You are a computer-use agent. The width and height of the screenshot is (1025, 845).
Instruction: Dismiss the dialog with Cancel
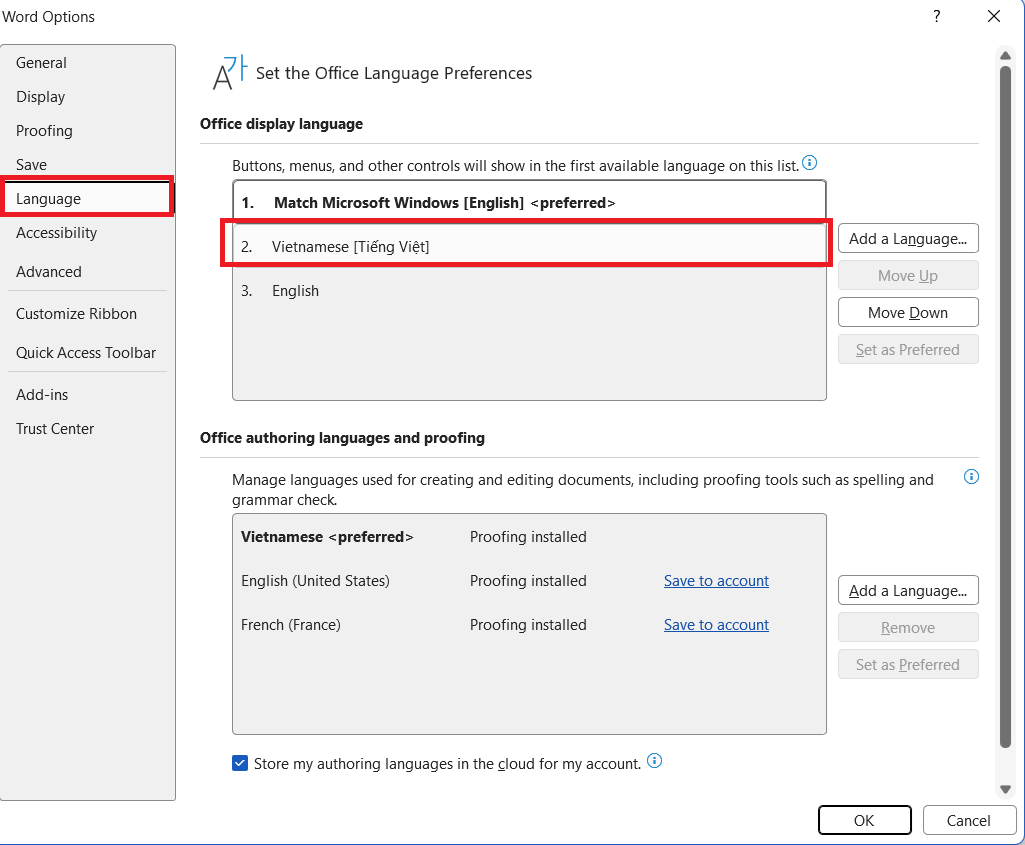pyautogui.click(x=969, y=820)
